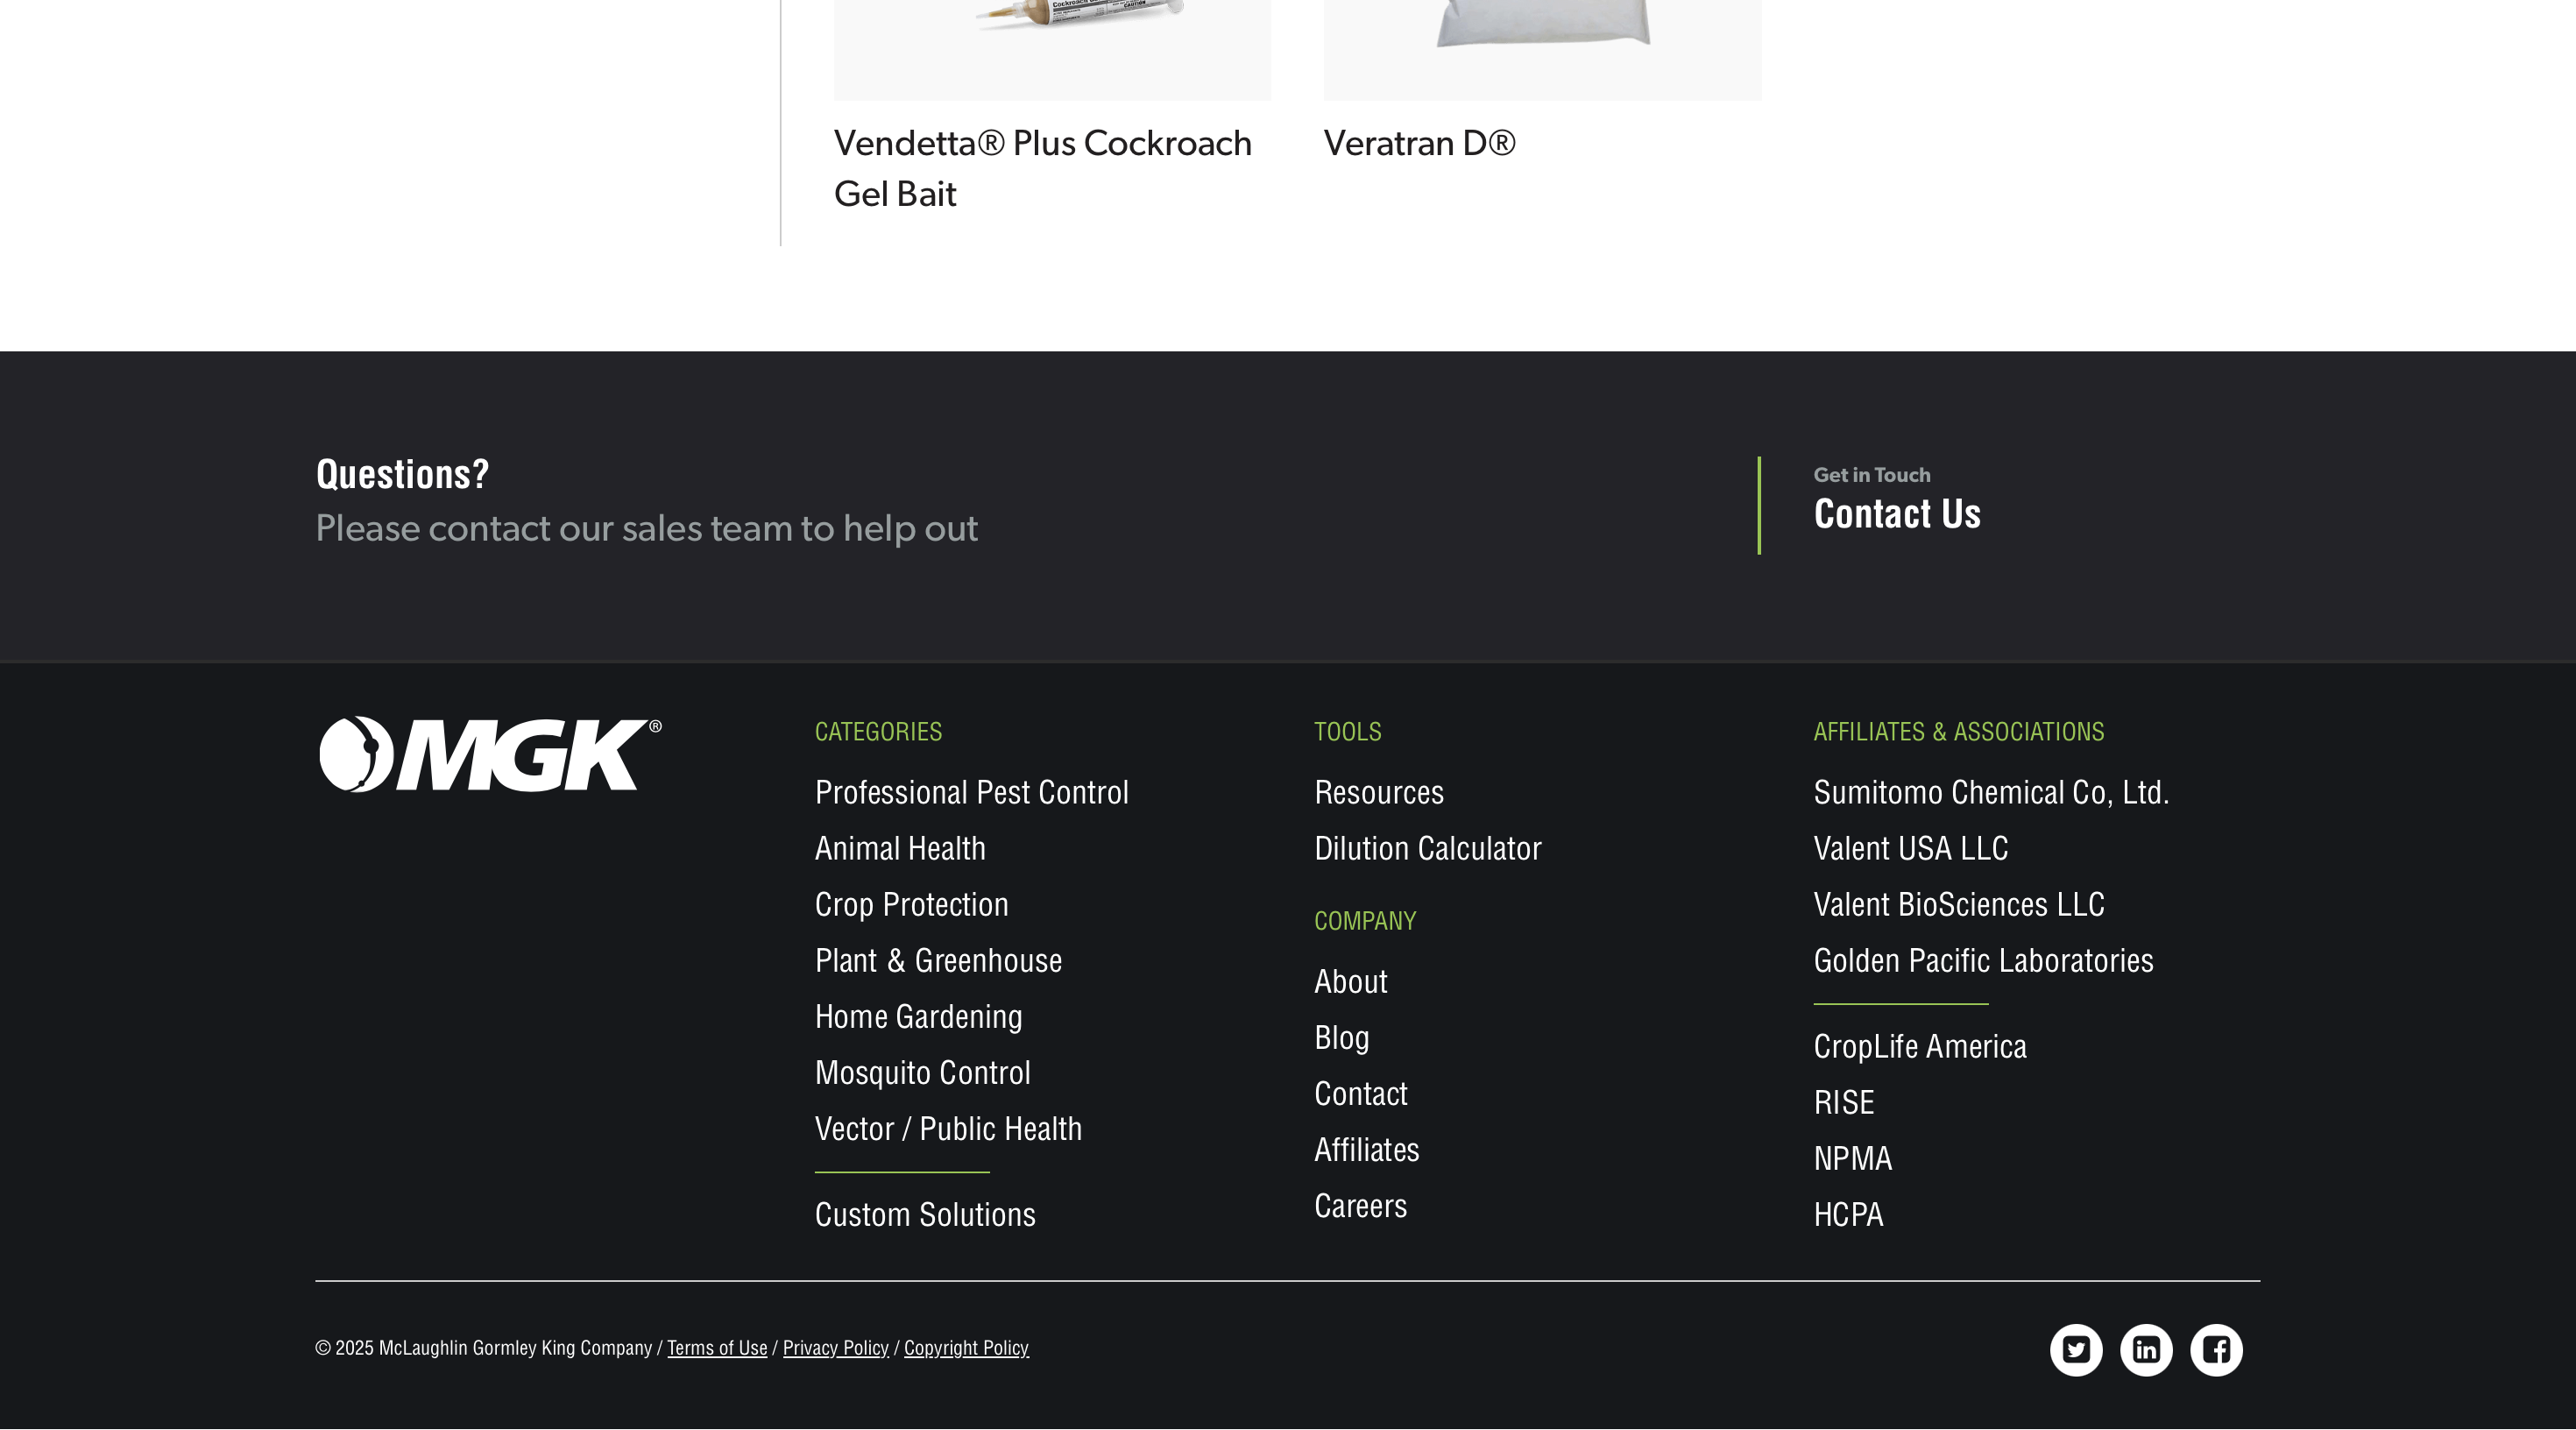Open MGK Facebook page icon
2576x1430 pixels.
click(x=2216, y=1350)
